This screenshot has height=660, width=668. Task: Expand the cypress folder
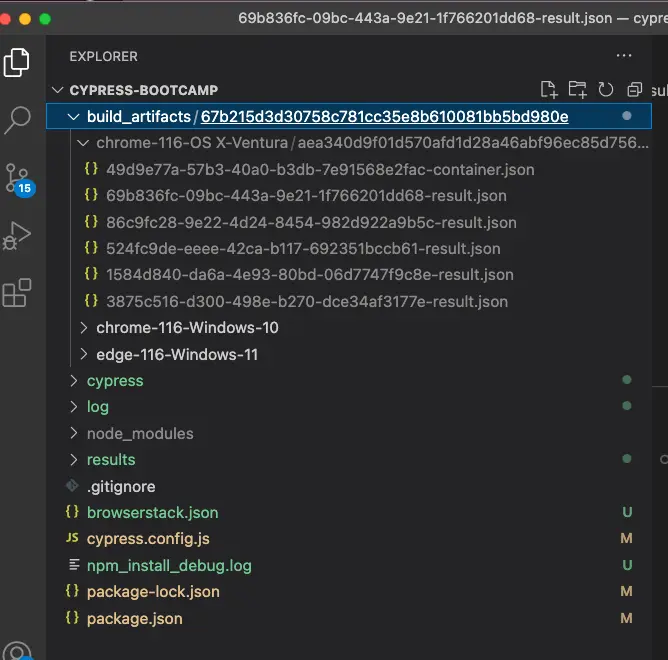pos(114,381)
